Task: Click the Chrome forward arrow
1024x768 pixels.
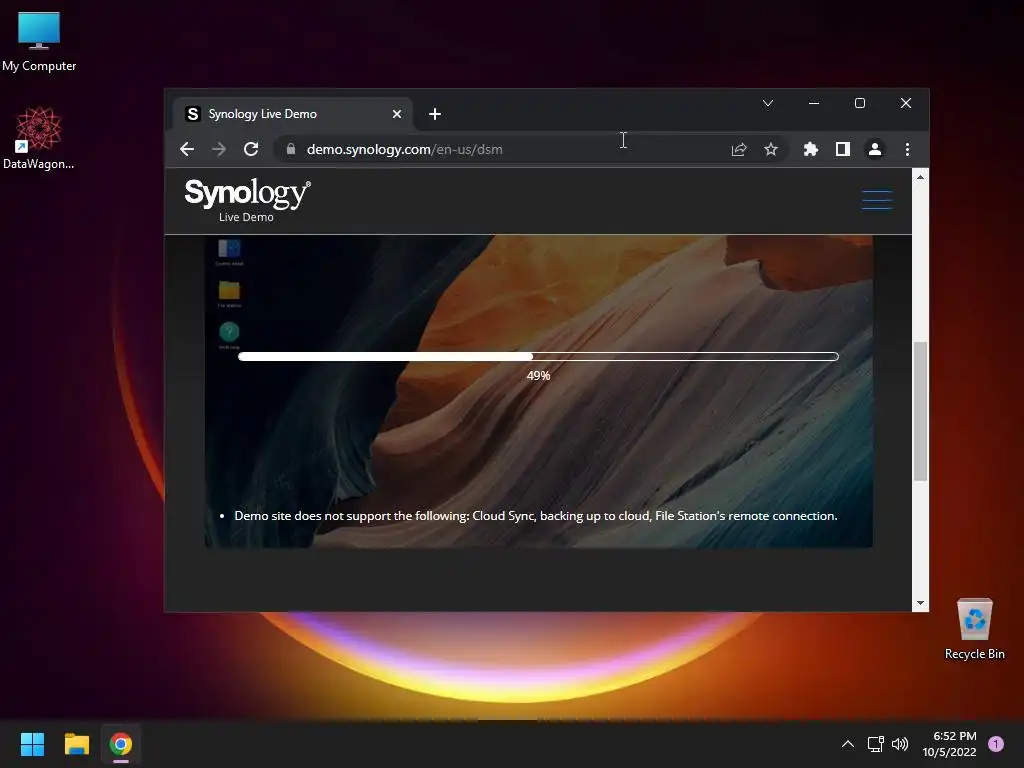Action: tap(219, 150)
